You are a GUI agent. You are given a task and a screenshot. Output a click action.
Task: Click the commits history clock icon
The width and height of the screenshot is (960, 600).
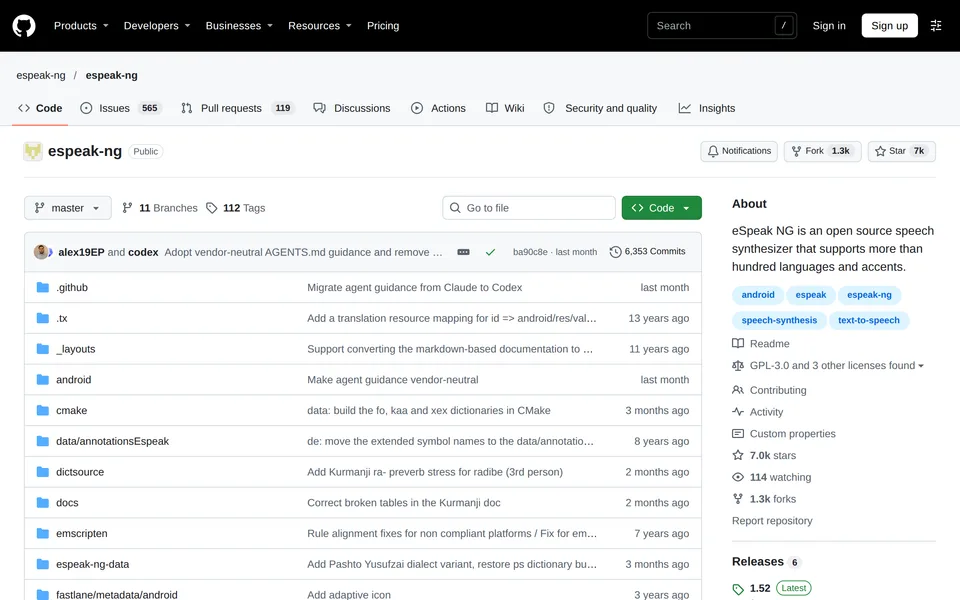pos(615,252)
